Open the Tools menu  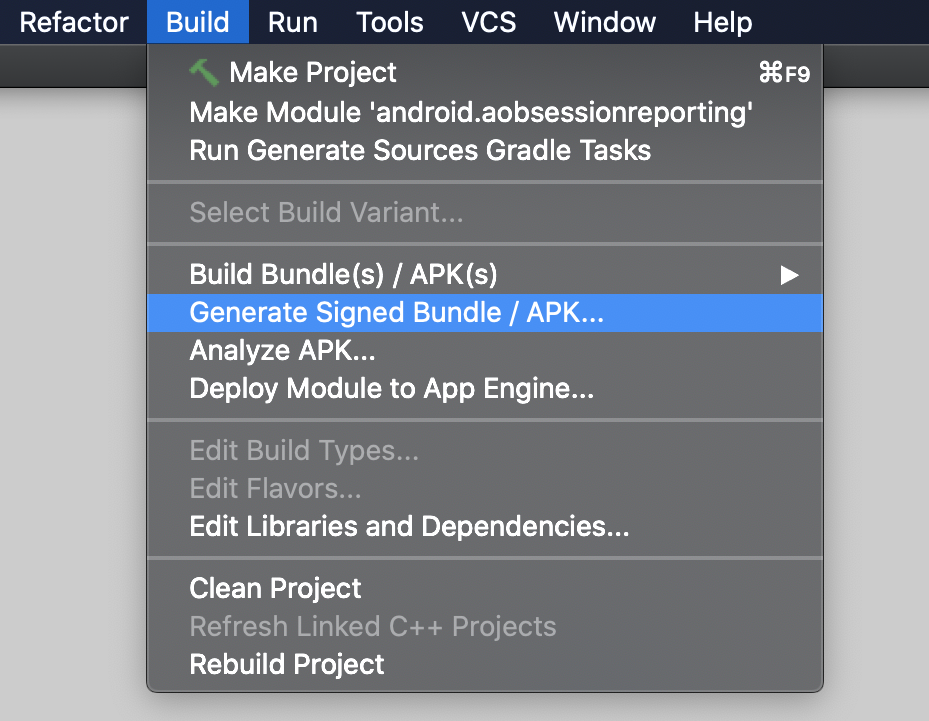pos(390,23)
